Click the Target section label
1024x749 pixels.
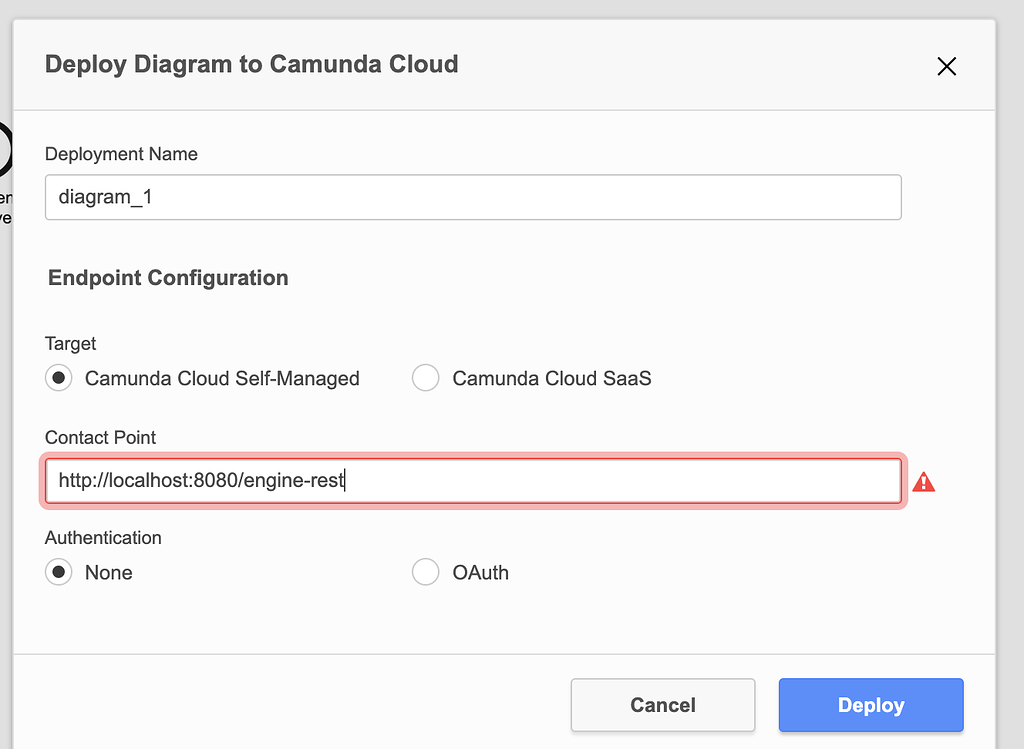(70, 343)
